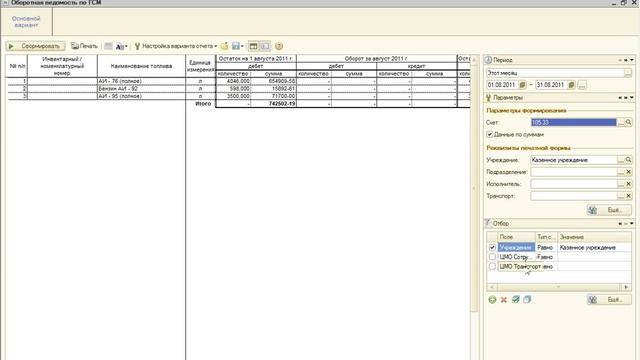Open selection list for the Счет field
The width and height of the screenshot is (640, 360).
pyautogui.click(x=621, y=122)
